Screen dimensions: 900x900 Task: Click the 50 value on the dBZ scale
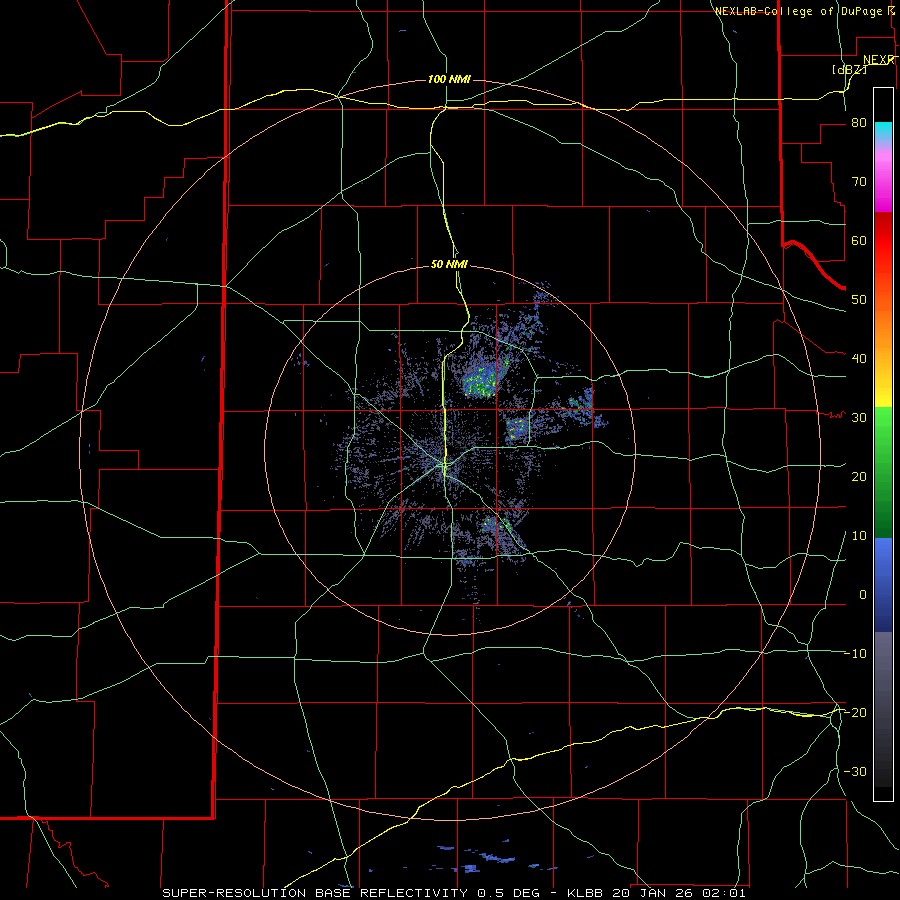pos(859,300)
